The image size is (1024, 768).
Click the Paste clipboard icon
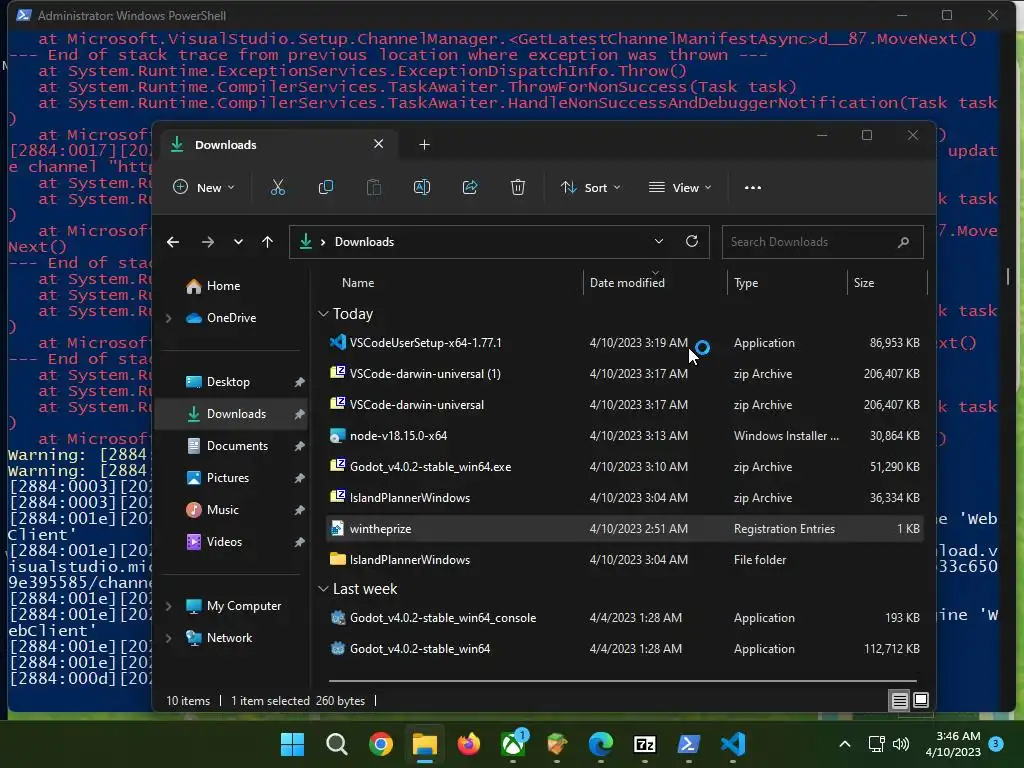point(374,188)
